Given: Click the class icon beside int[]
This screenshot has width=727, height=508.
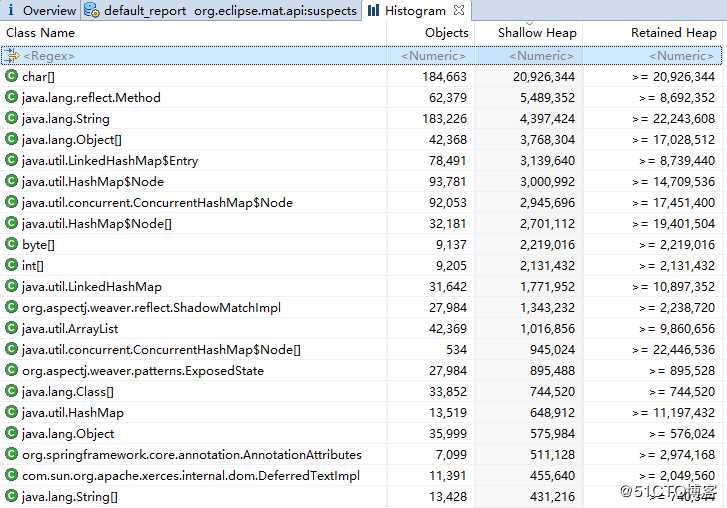Looking at the screenshot, I should click(11, 265).
